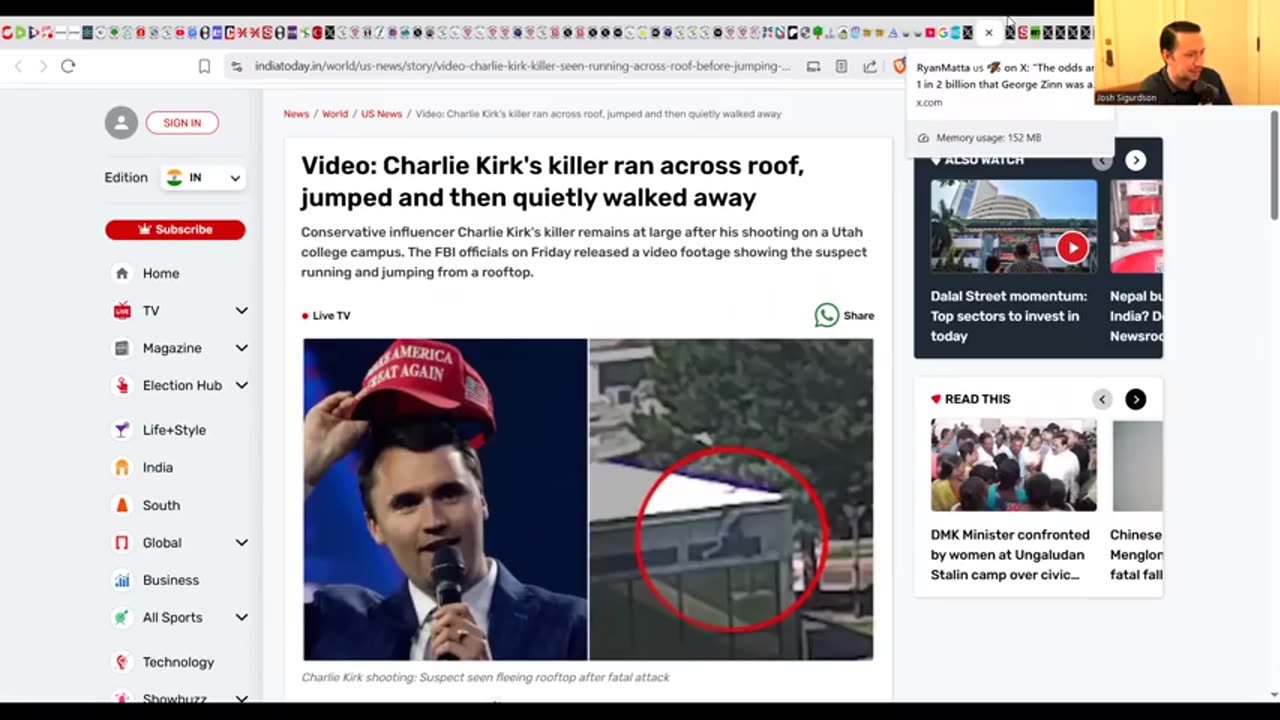The height and width of the screenshot is (720, 1280).
Task: Open 'DMK Minister confronted by women' headline
Action: [1010, 555]
